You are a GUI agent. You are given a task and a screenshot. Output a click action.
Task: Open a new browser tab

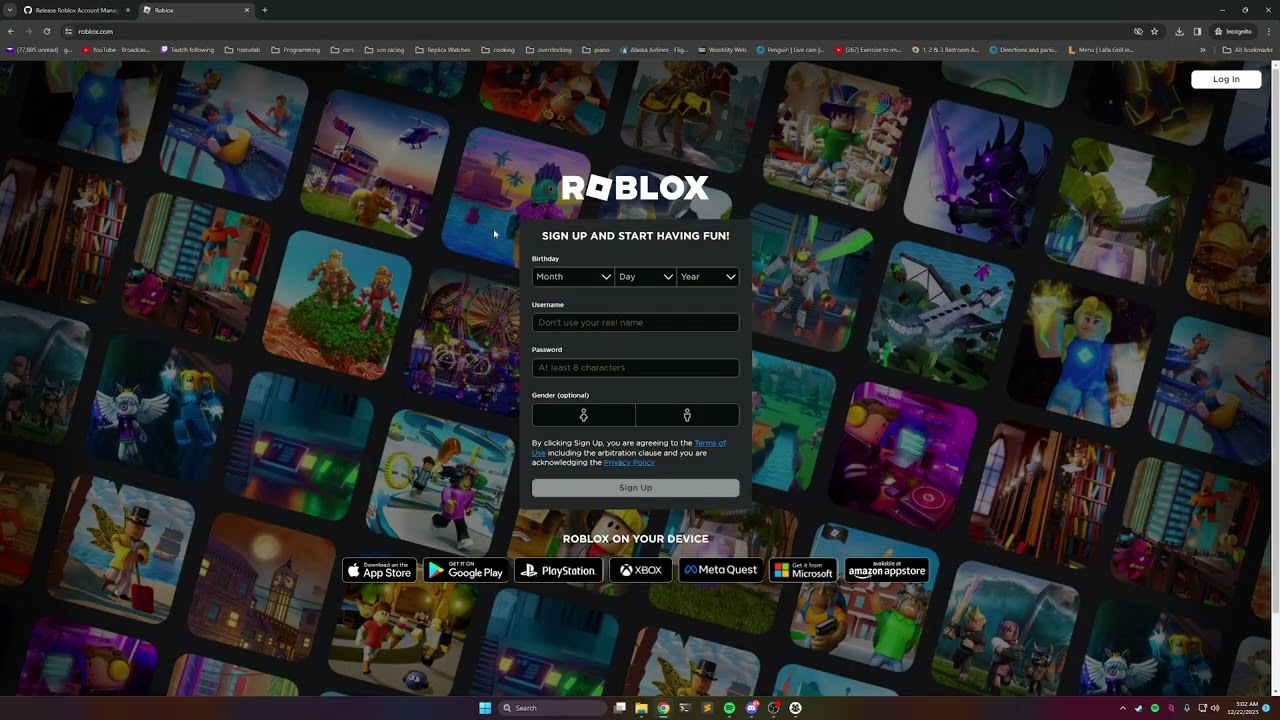(265, 10)
